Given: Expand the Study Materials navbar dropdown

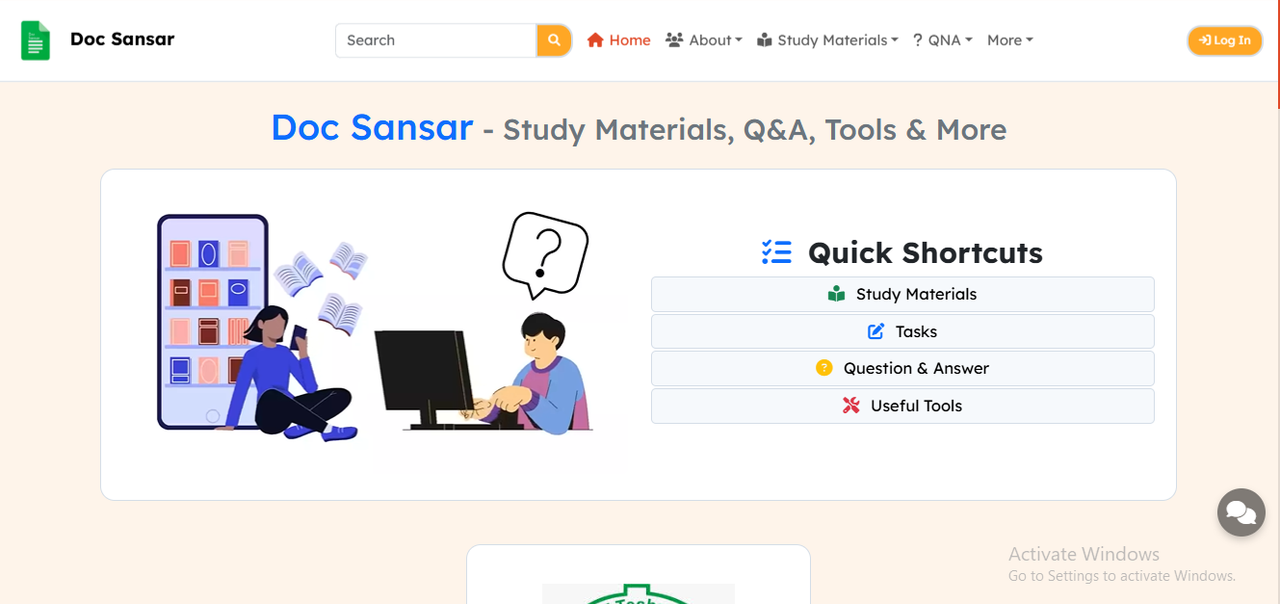Looking at the screenshot, I should [827, 40].
